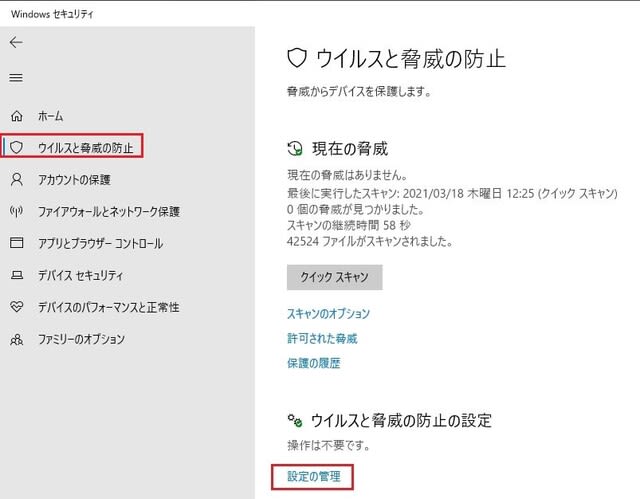The image size is (640, 499).
Task: Open the hamburger navigation menu
Action: click(16, 77)
